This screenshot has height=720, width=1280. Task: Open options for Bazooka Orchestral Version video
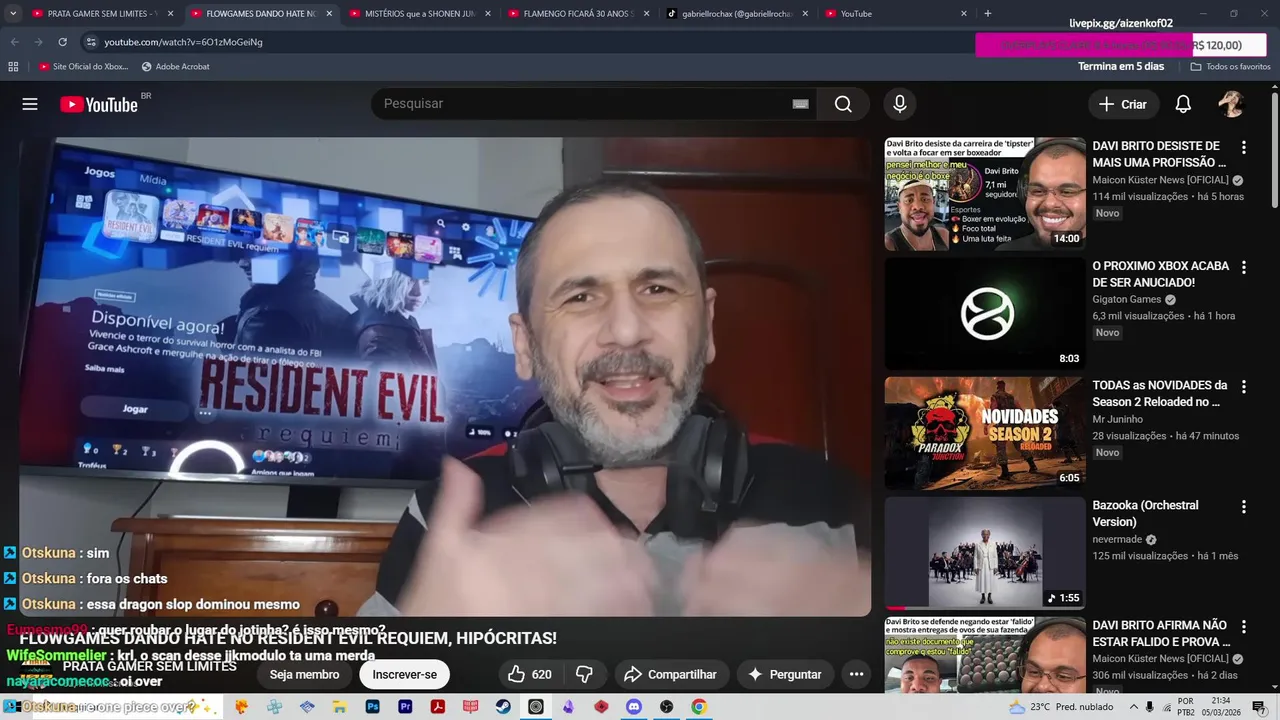pyautogui.click(x=1244, y=506)
